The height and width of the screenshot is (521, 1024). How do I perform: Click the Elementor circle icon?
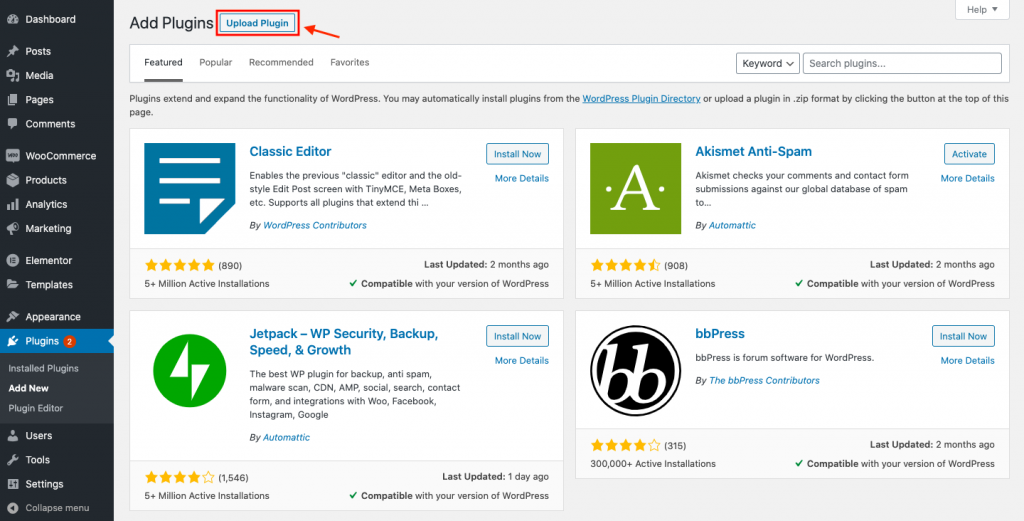12,260
